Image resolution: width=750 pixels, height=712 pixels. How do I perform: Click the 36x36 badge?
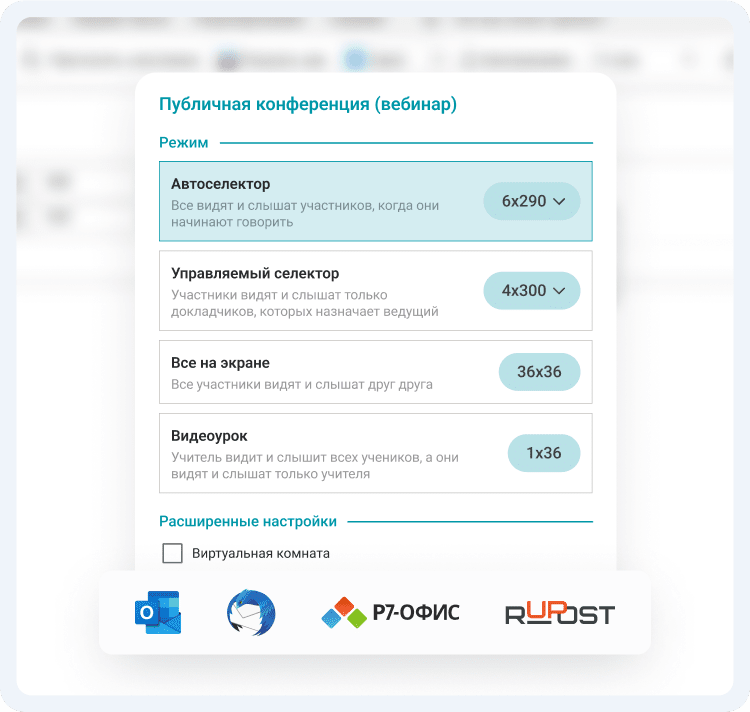539,371
